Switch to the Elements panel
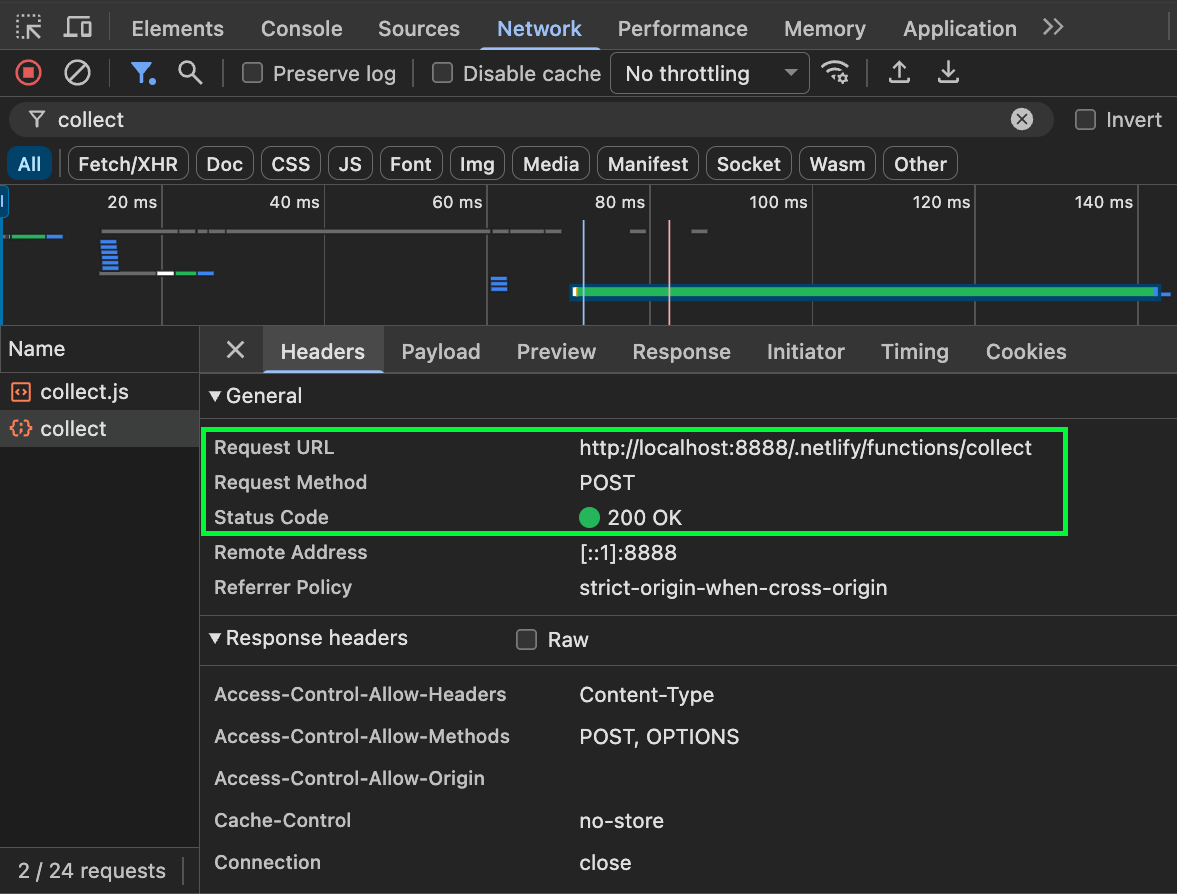The height and width of the screenshot is (894, 1177). point(178,29)
